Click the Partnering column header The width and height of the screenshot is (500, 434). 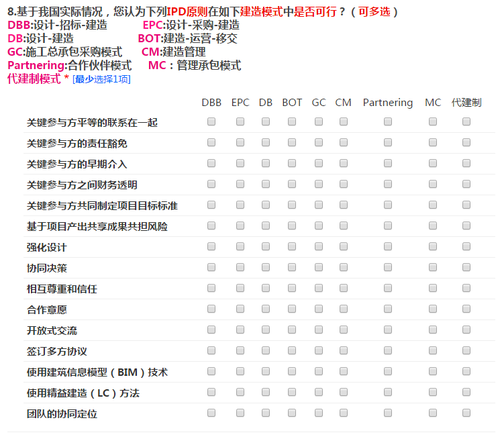pos(388,103)
